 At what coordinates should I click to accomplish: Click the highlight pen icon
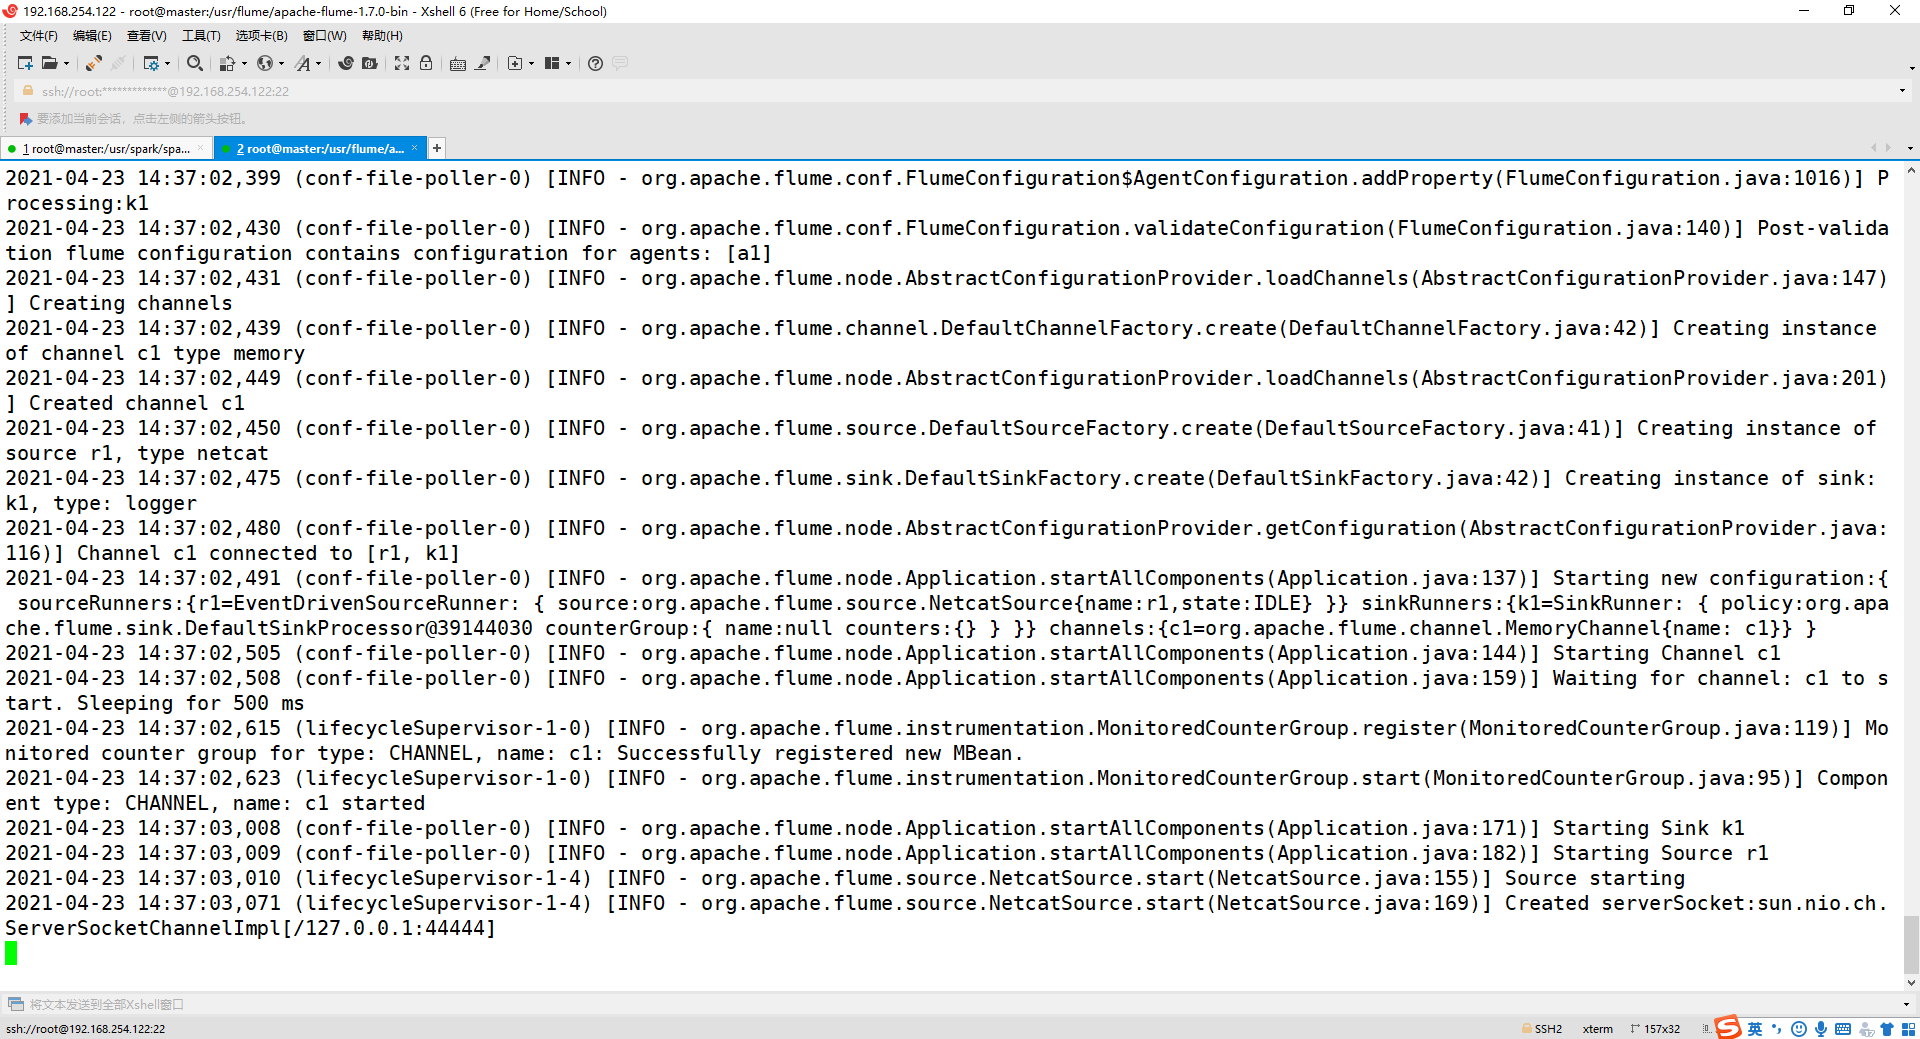tap(482, 63)
